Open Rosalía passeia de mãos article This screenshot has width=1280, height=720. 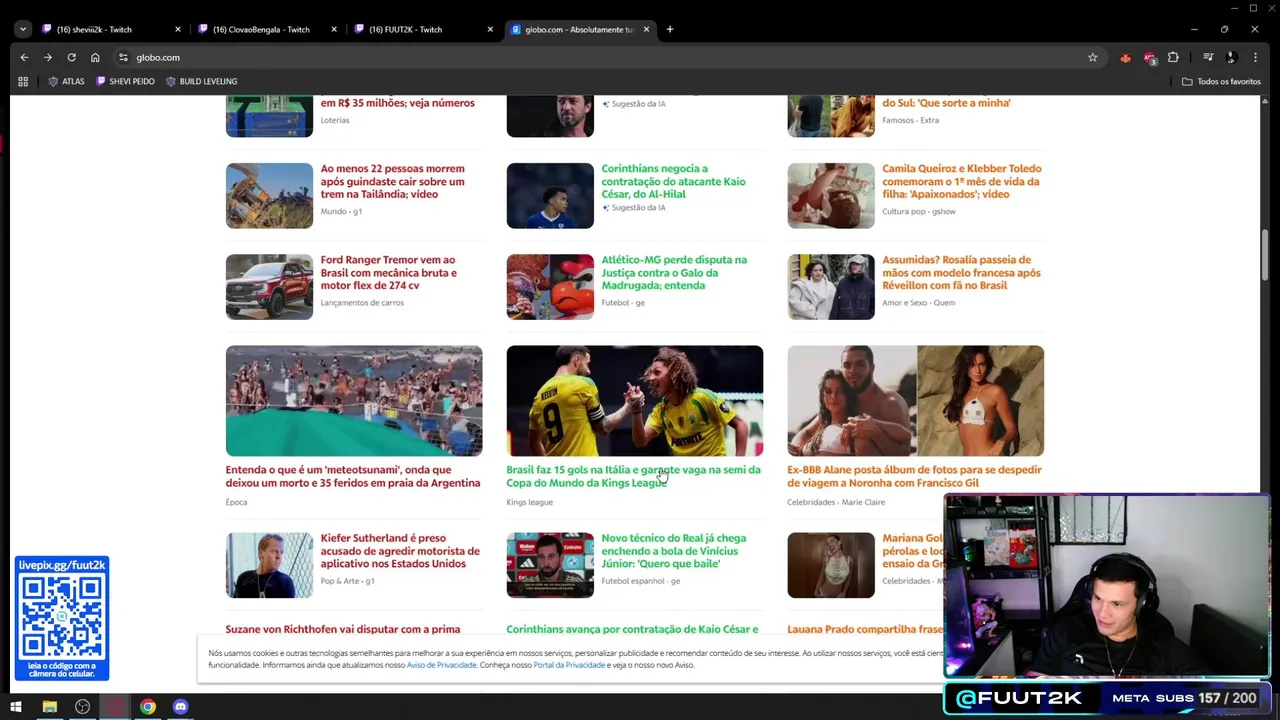point(961,272)
